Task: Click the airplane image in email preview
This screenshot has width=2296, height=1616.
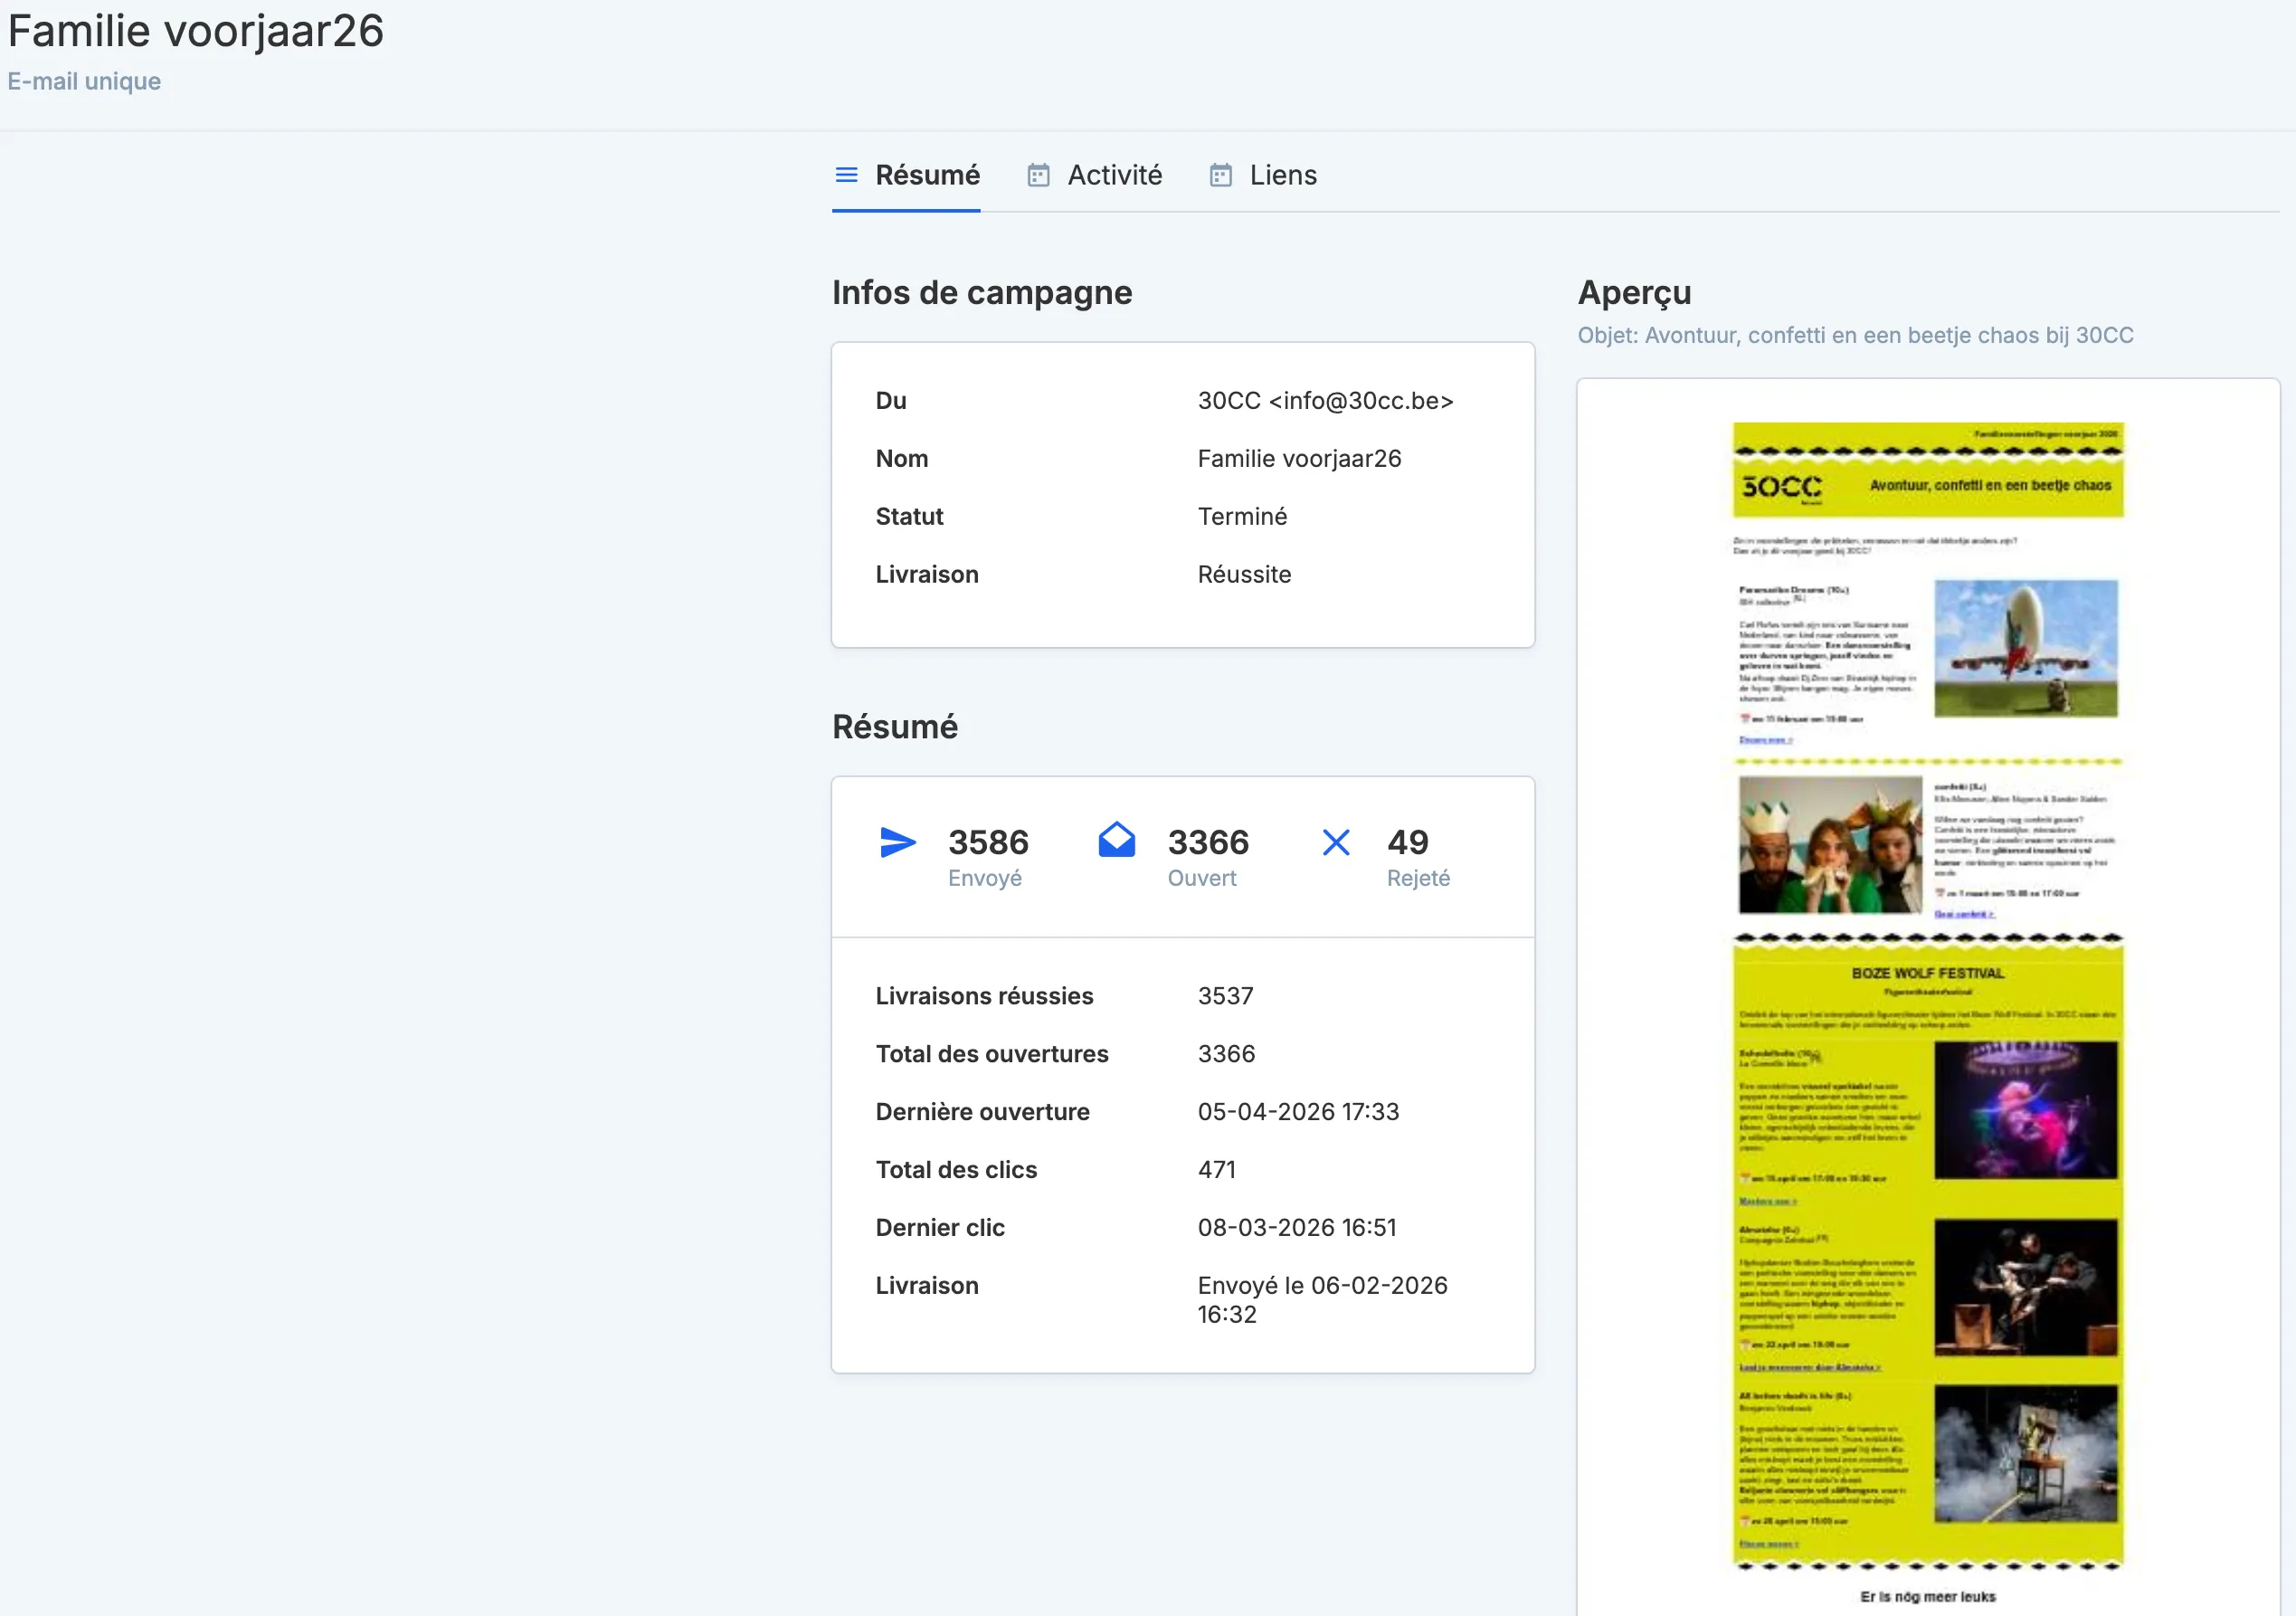Action: (x=2025, y=648)
